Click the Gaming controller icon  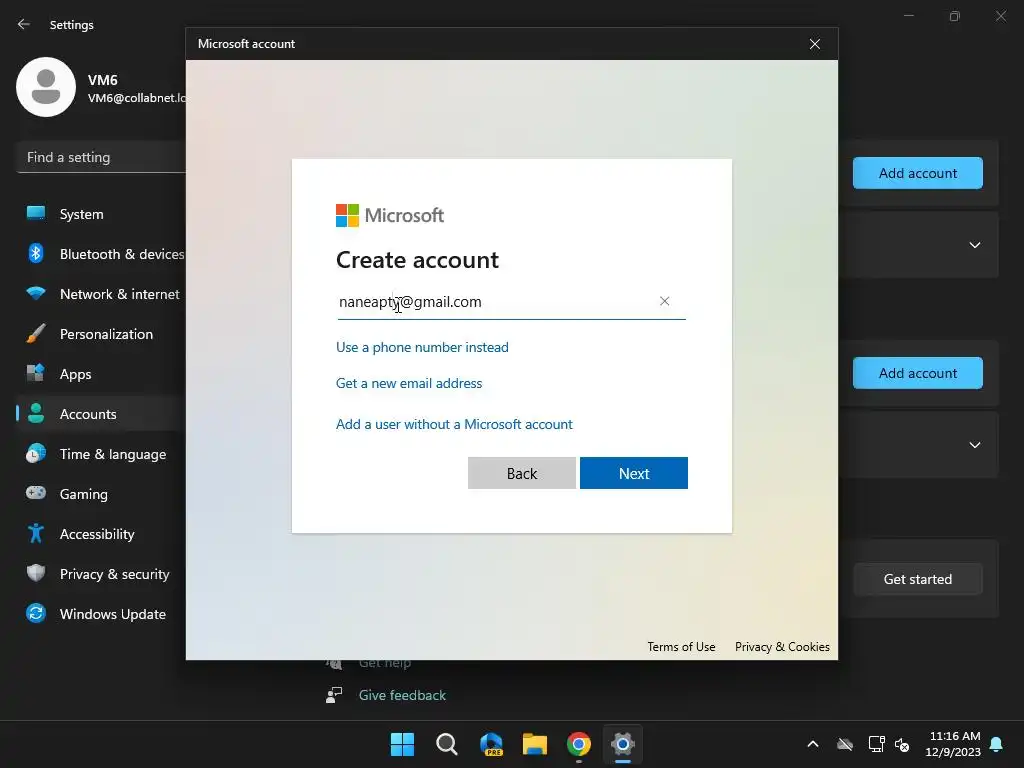(x=36, y=493)
